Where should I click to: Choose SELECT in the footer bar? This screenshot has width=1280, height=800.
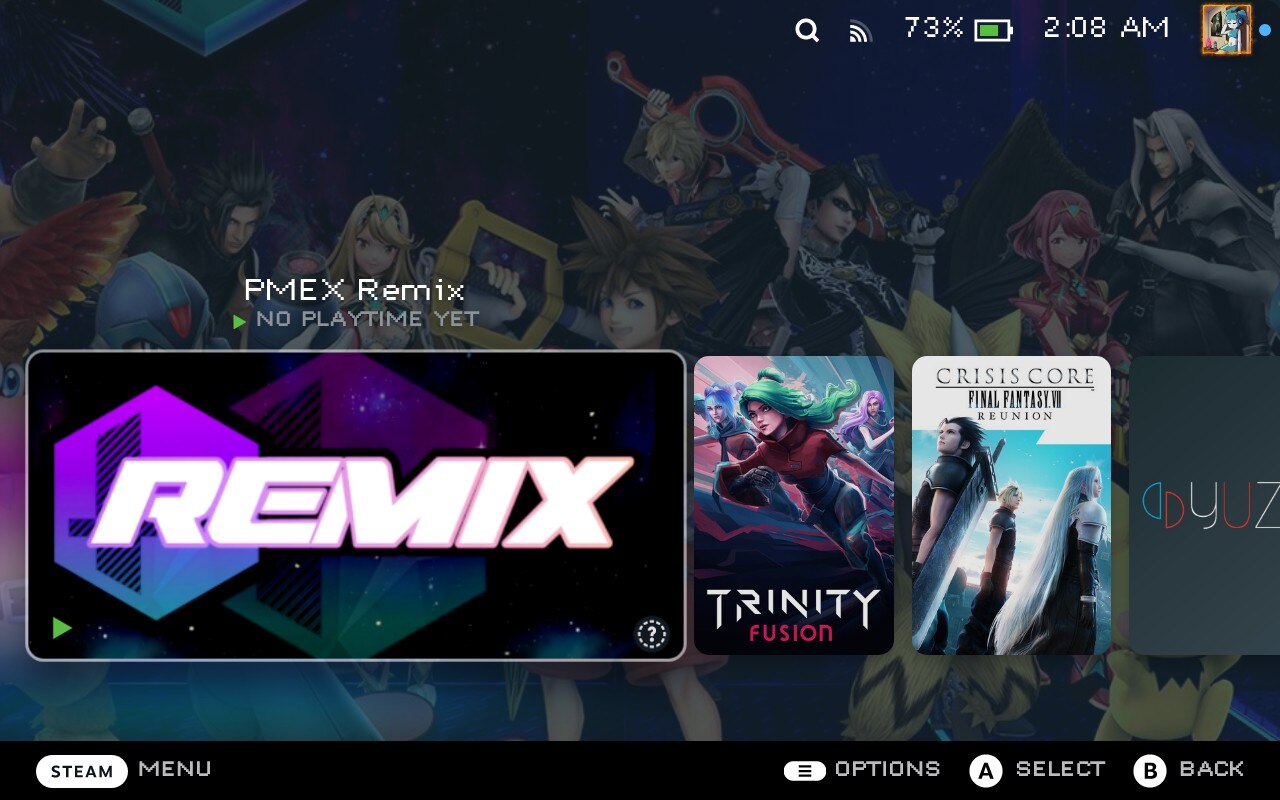tap(1060, 769)
